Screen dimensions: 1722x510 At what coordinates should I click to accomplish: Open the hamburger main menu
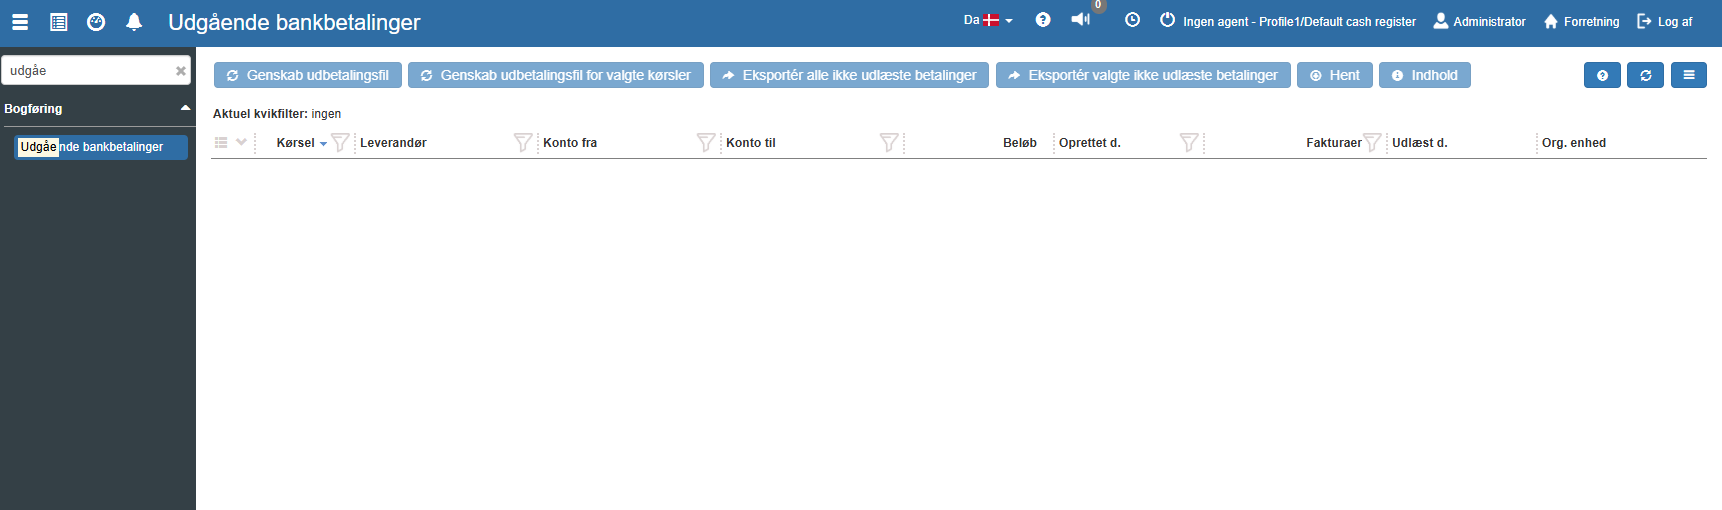pos(20,21)
